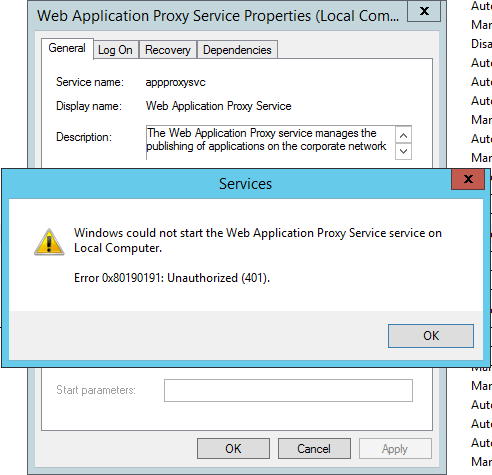
Task: Select the Dependencies tab
Action: coord(237,50)
